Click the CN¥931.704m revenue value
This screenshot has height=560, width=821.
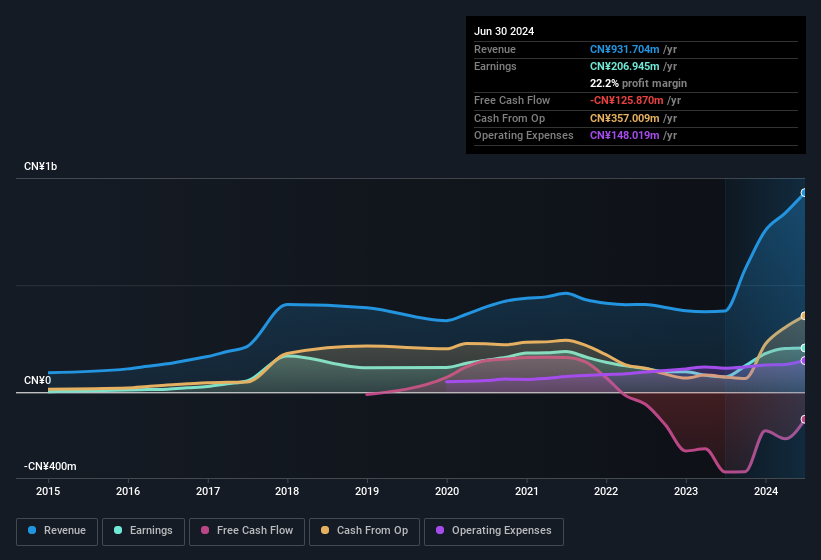(x=625, y=49)
